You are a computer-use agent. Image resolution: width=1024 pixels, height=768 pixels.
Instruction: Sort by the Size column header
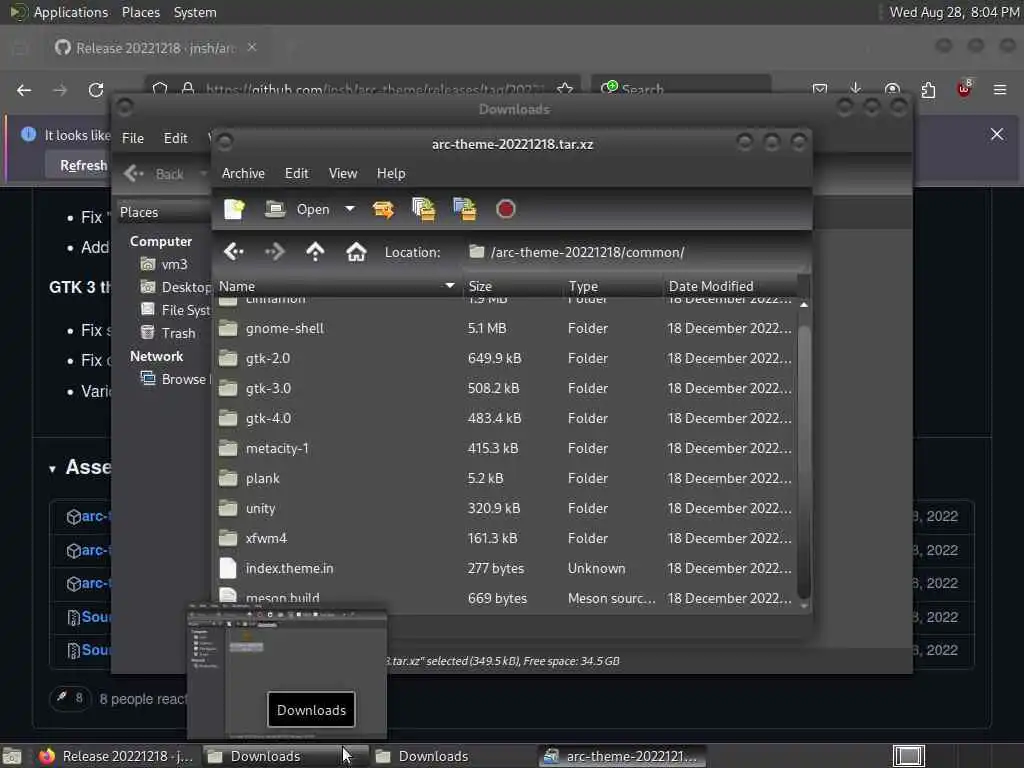(513, 286)
